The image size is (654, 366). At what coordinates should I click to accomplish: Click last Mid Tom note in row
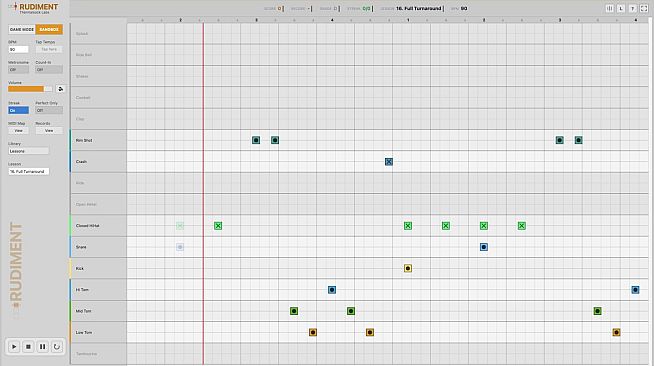point(598,311)
